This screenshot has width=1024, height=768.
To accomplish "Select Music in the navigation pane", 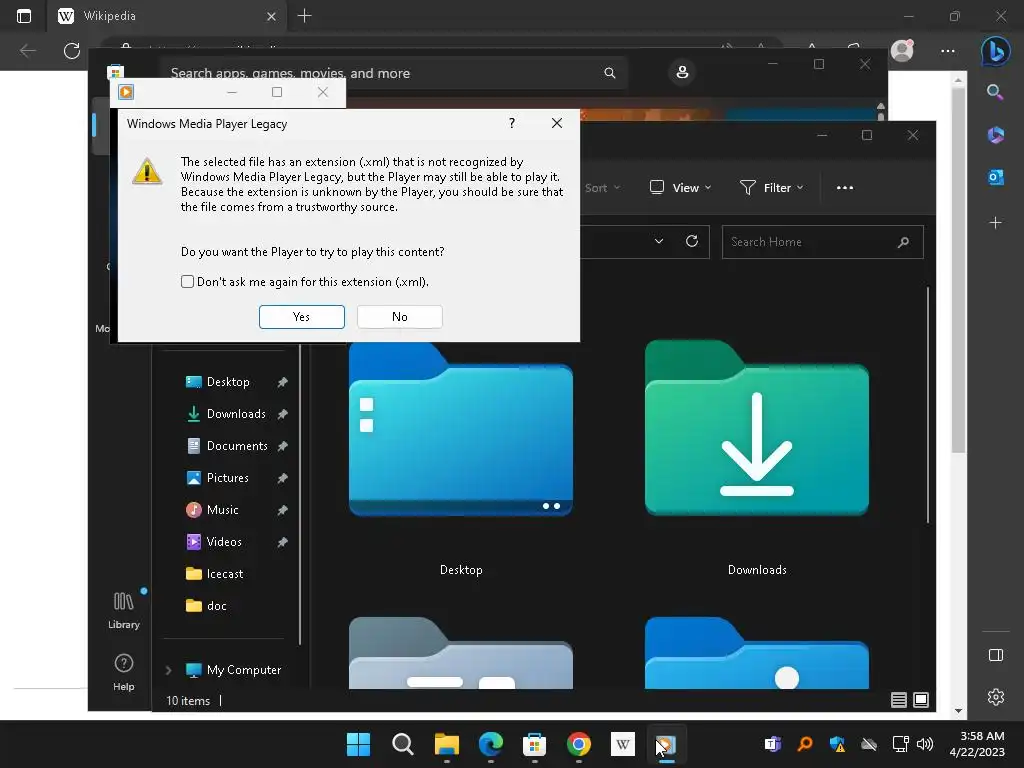I will pyautogui.click(x=222, y=510).
